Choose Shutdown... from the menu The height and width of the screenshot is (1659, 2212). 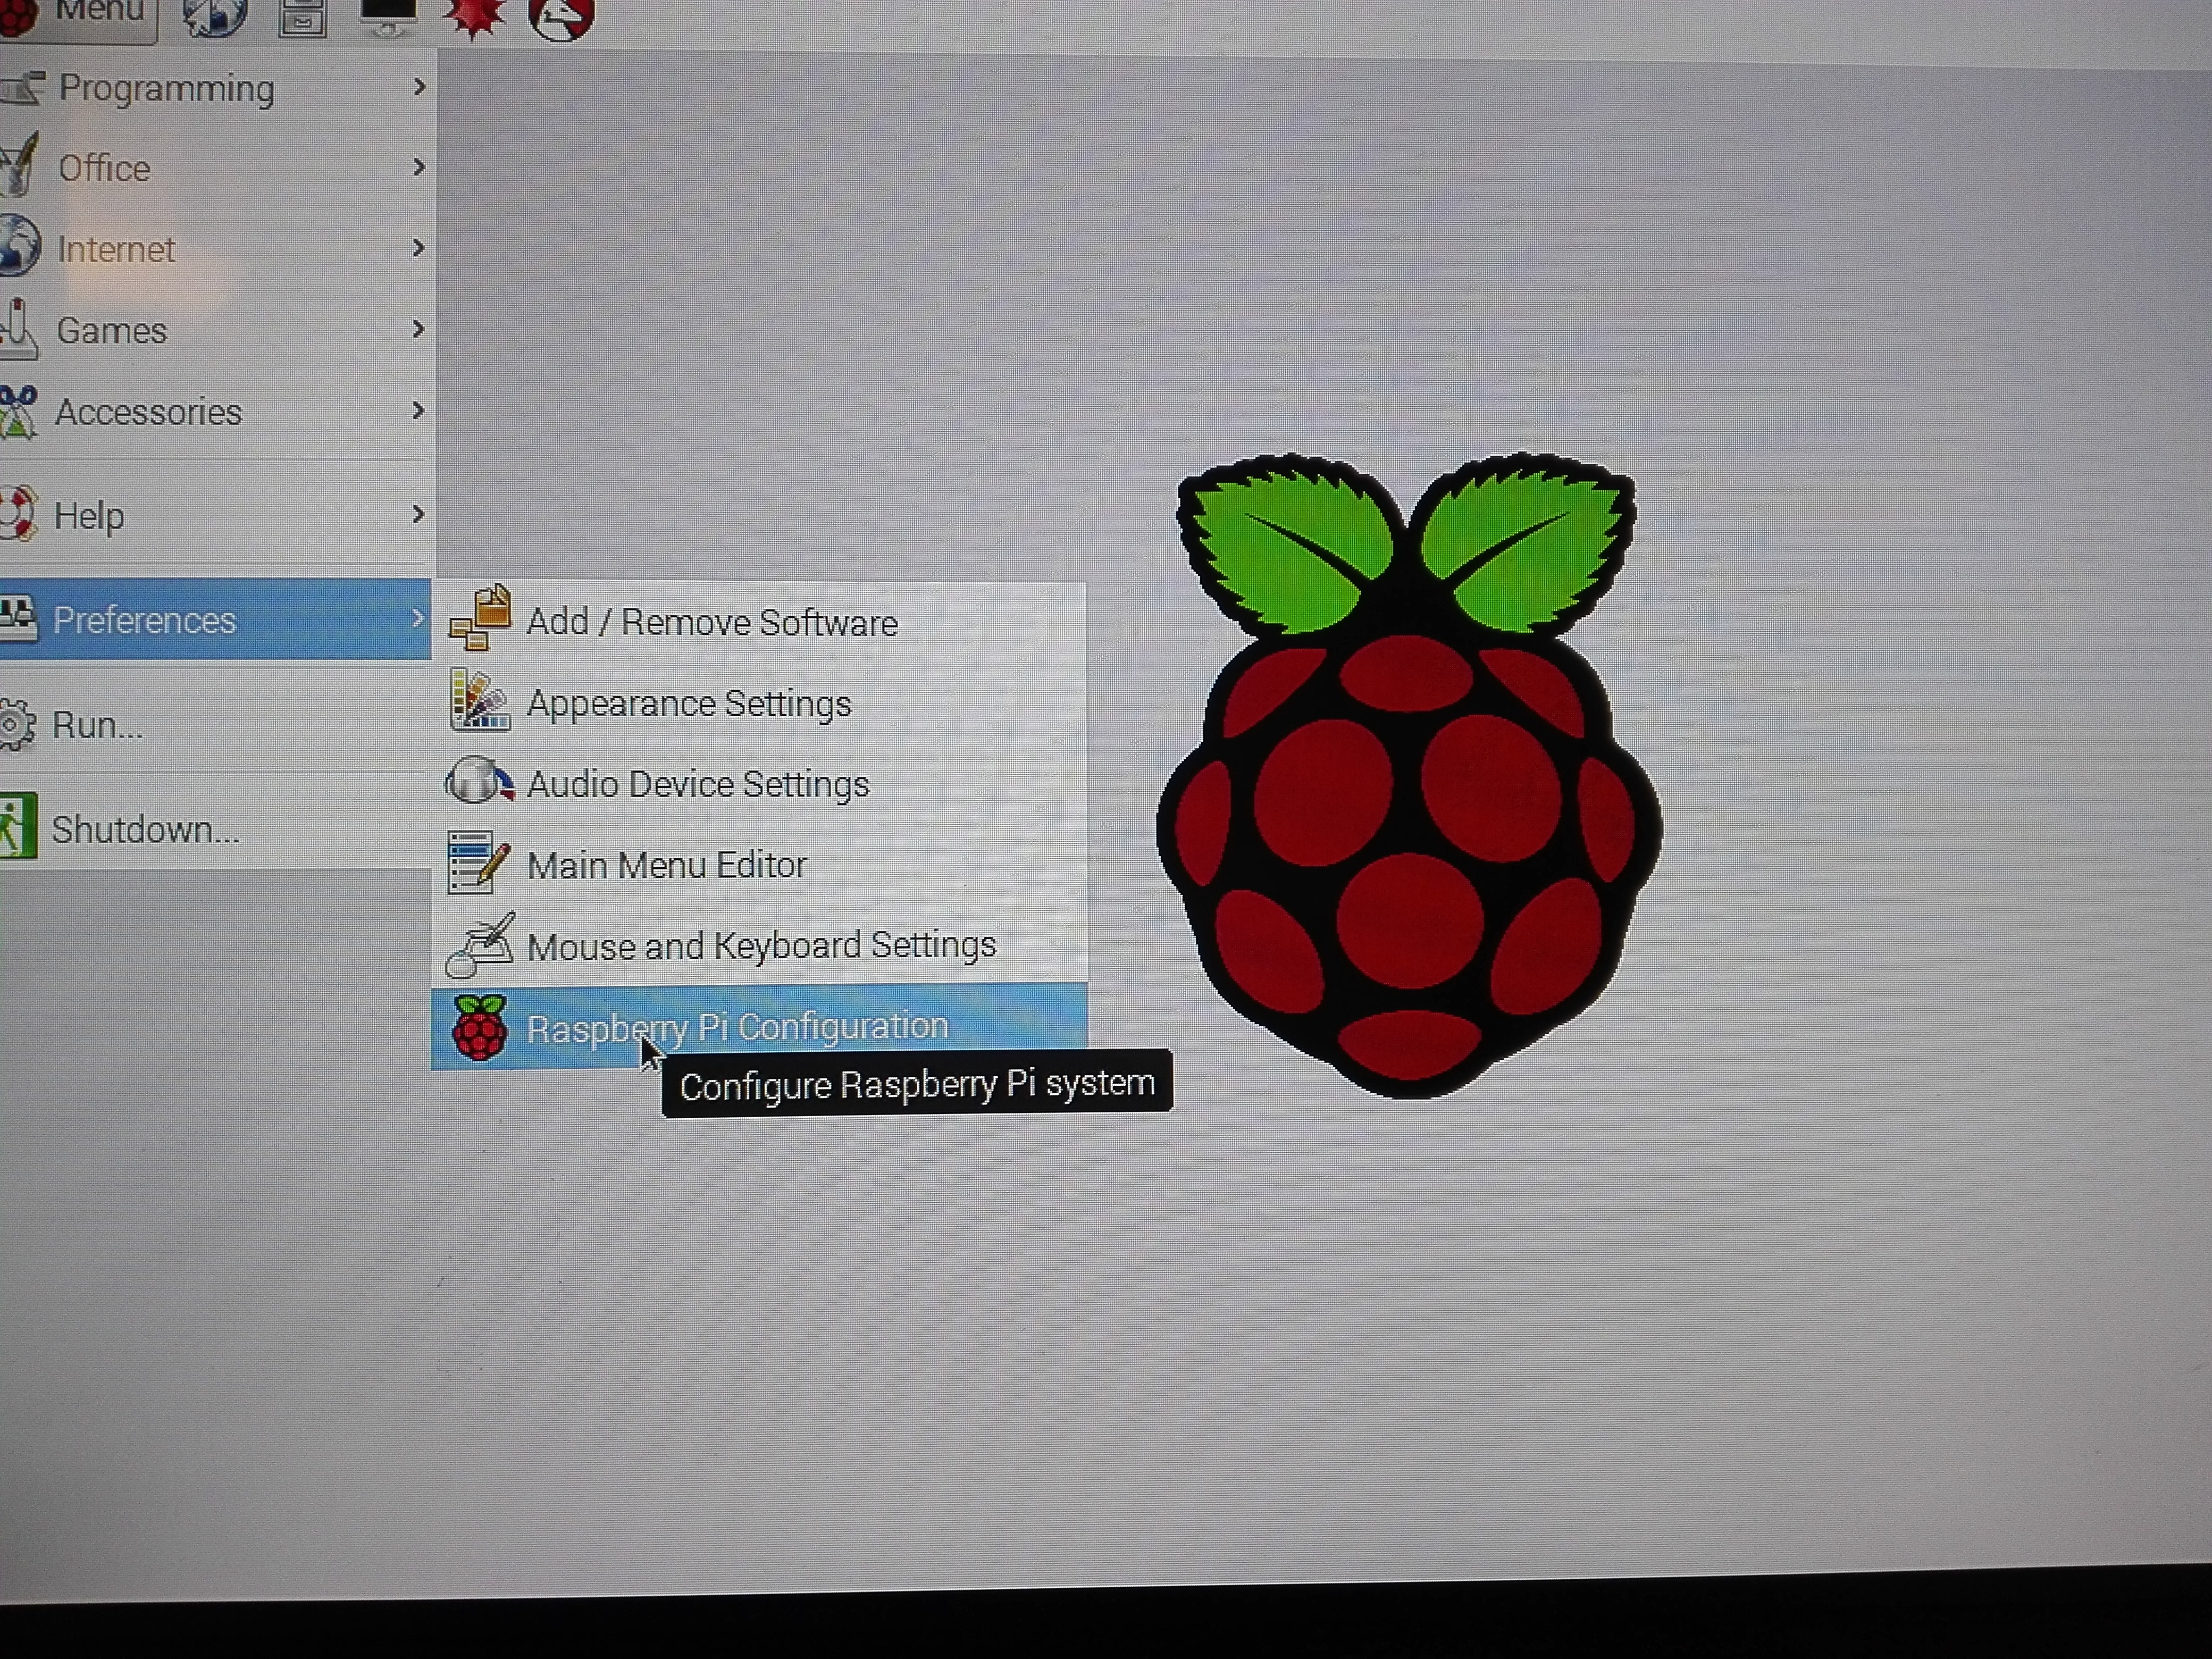point(215,828)
